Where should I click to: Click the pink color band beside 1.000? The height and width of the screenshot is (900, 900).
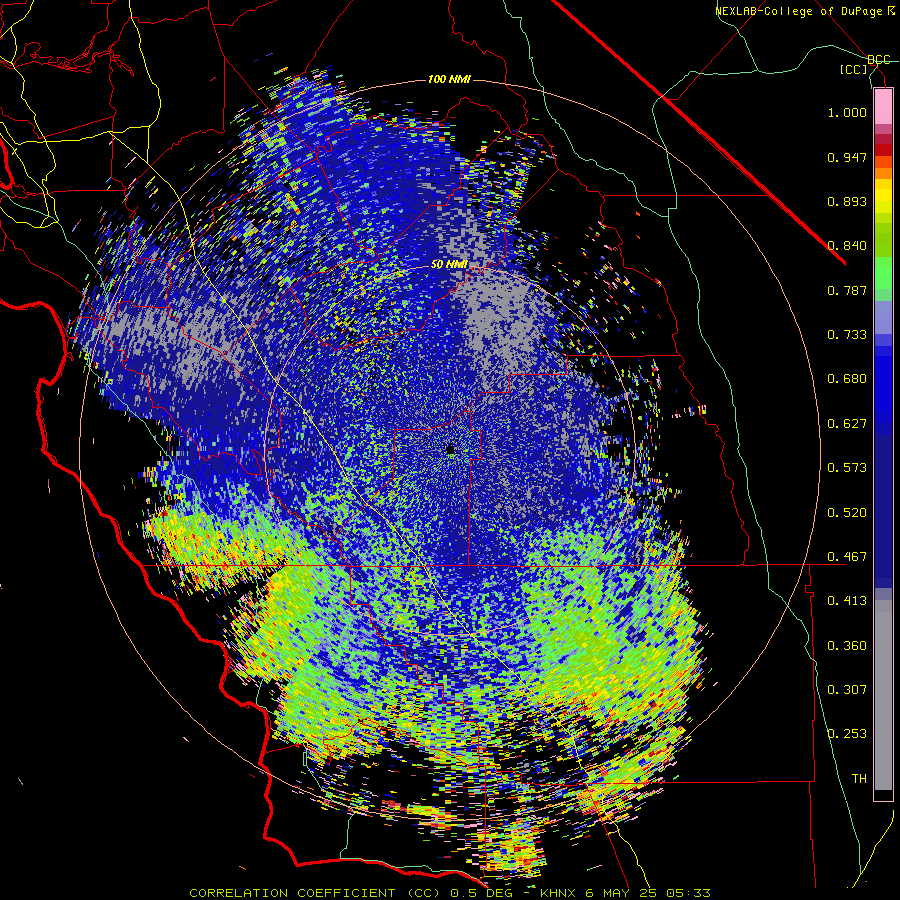coord(883,107)
